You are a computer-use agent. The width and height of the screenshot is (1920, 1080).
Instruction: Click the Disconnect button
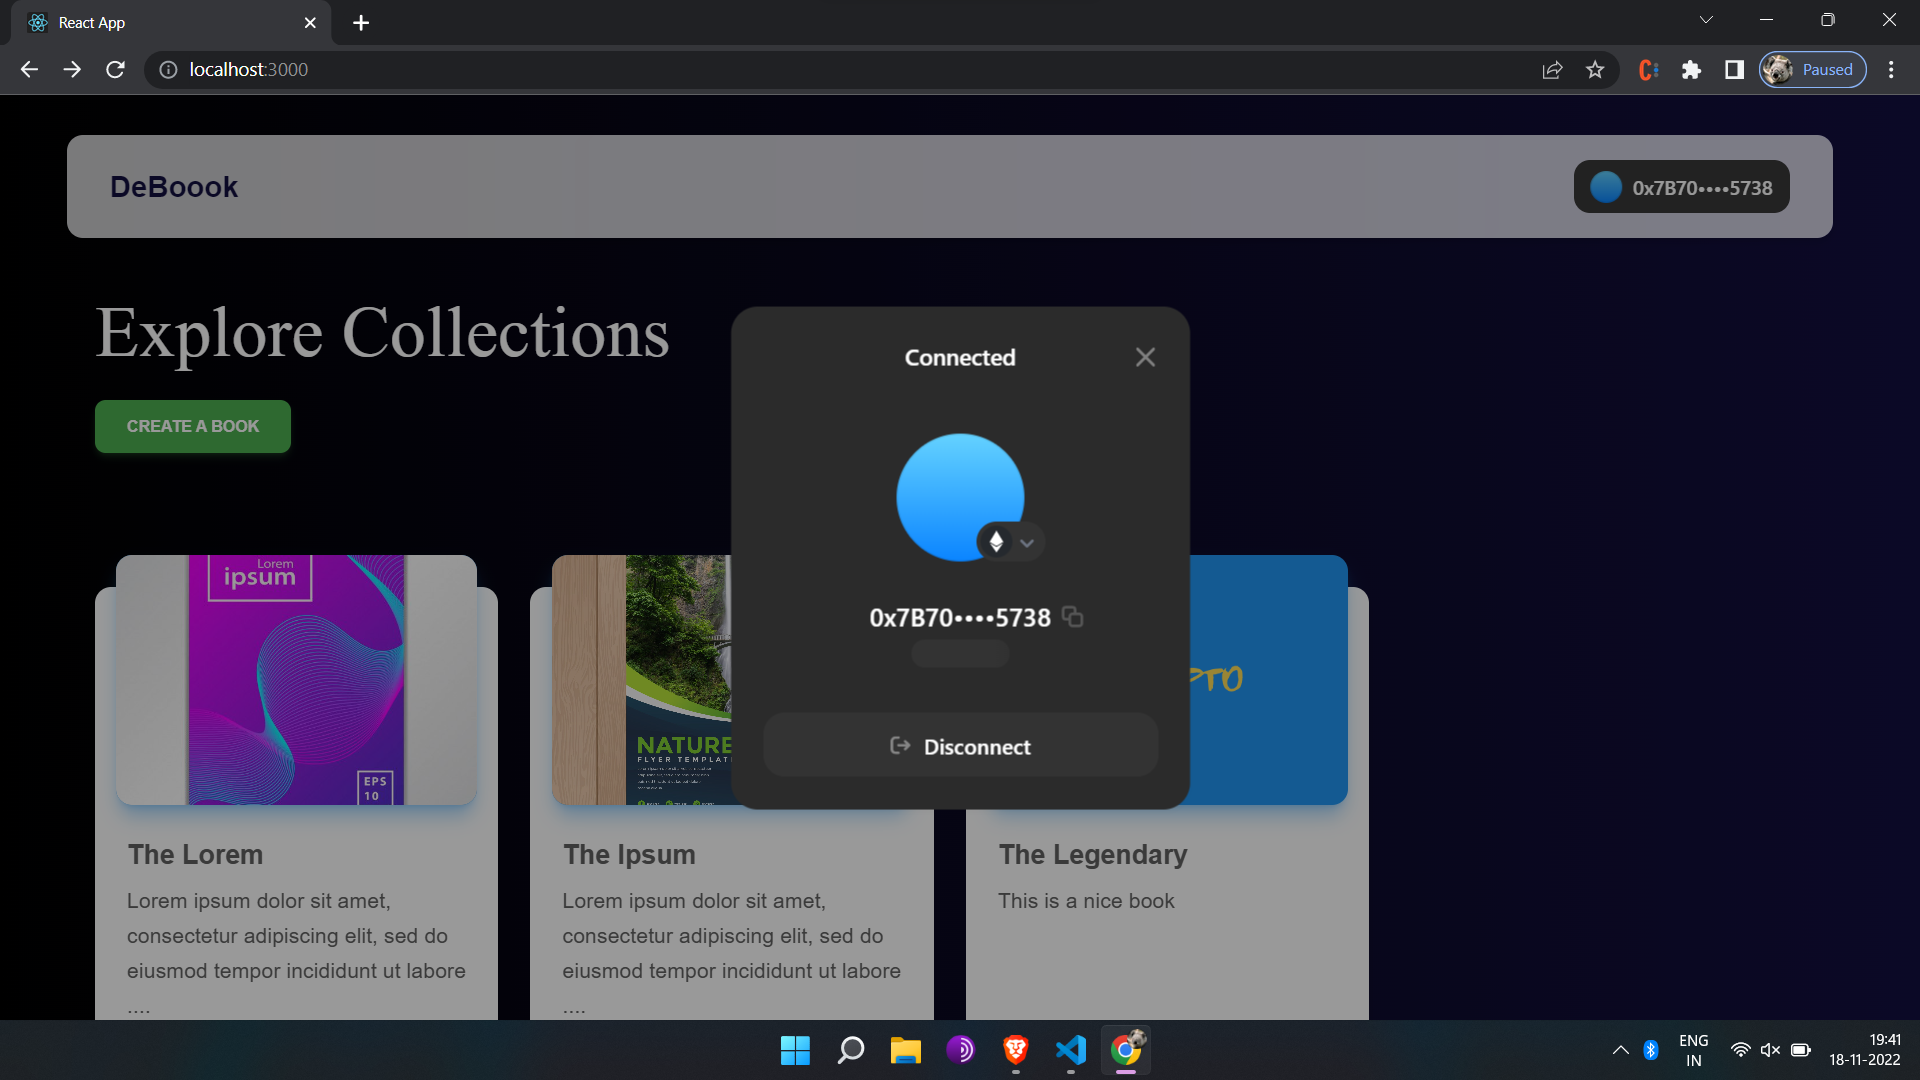pyautogui.click(x=960, y=746)
